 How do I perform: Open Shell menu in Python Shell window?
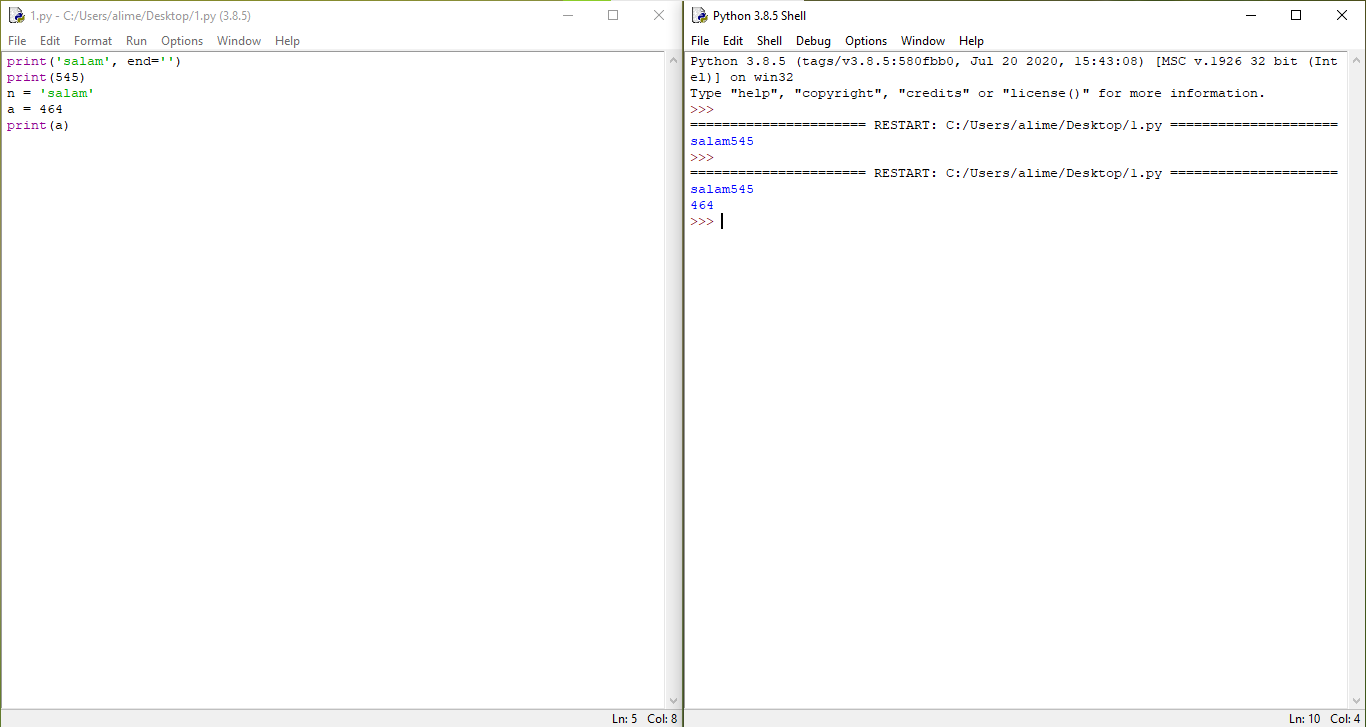[769, 41]
